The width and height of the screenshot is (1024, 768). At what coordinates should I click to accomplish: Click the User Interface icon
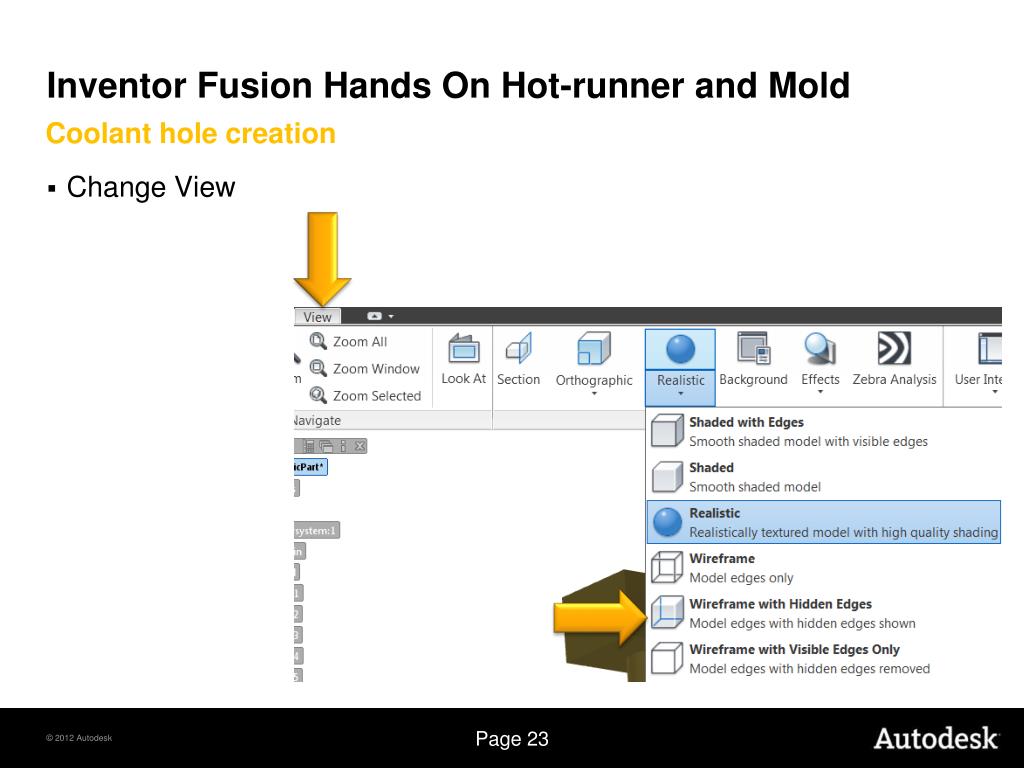point(989,348)
